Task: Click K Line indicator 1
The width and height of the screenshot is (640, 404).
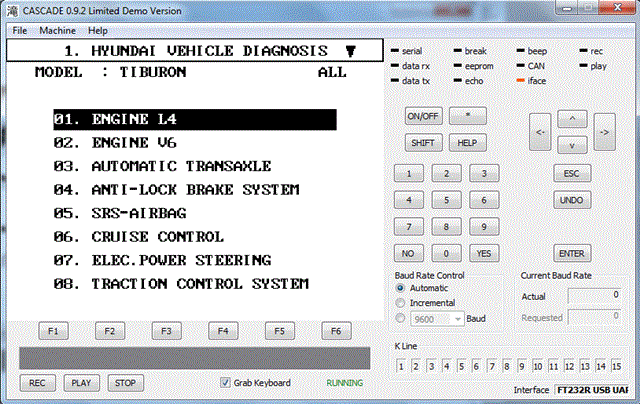Action: pos(401,366)
